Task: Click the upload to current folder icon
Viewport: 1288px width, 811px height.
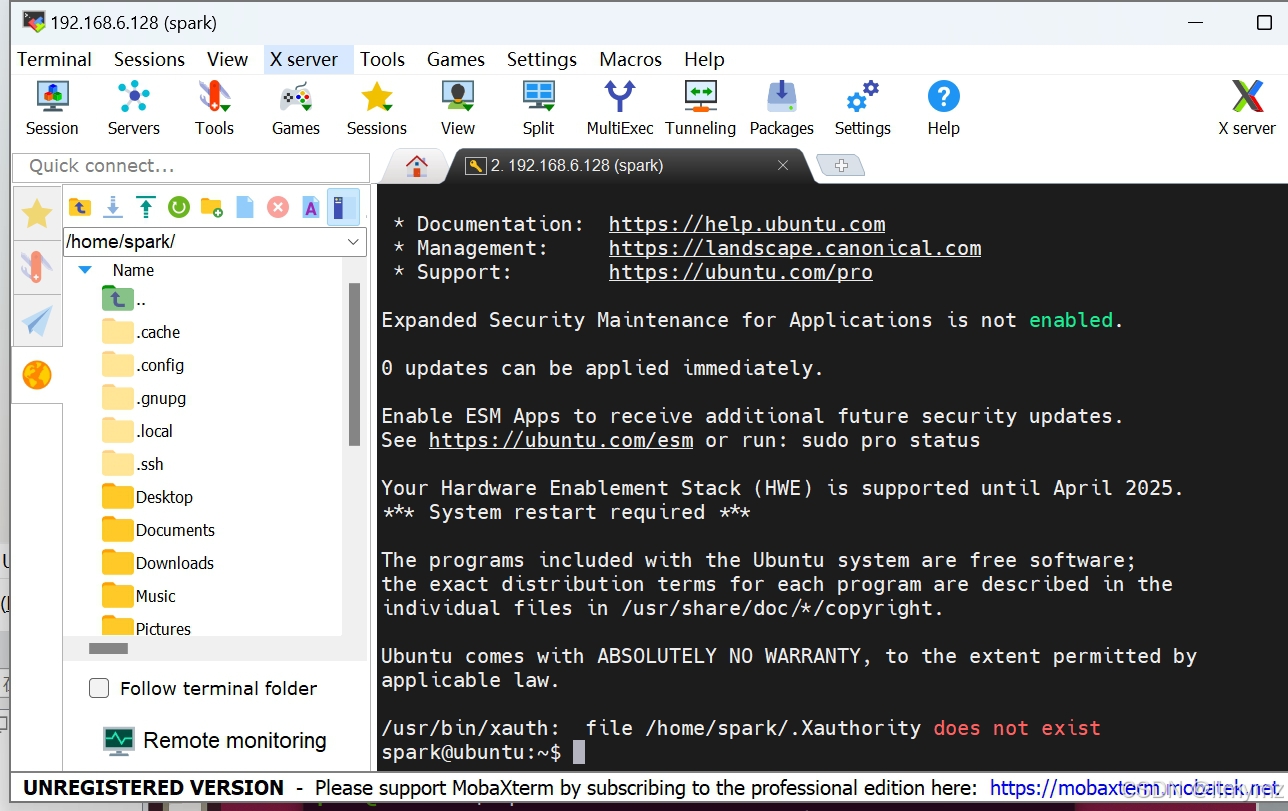Action: pyautogui.click(x=146, y=207)
